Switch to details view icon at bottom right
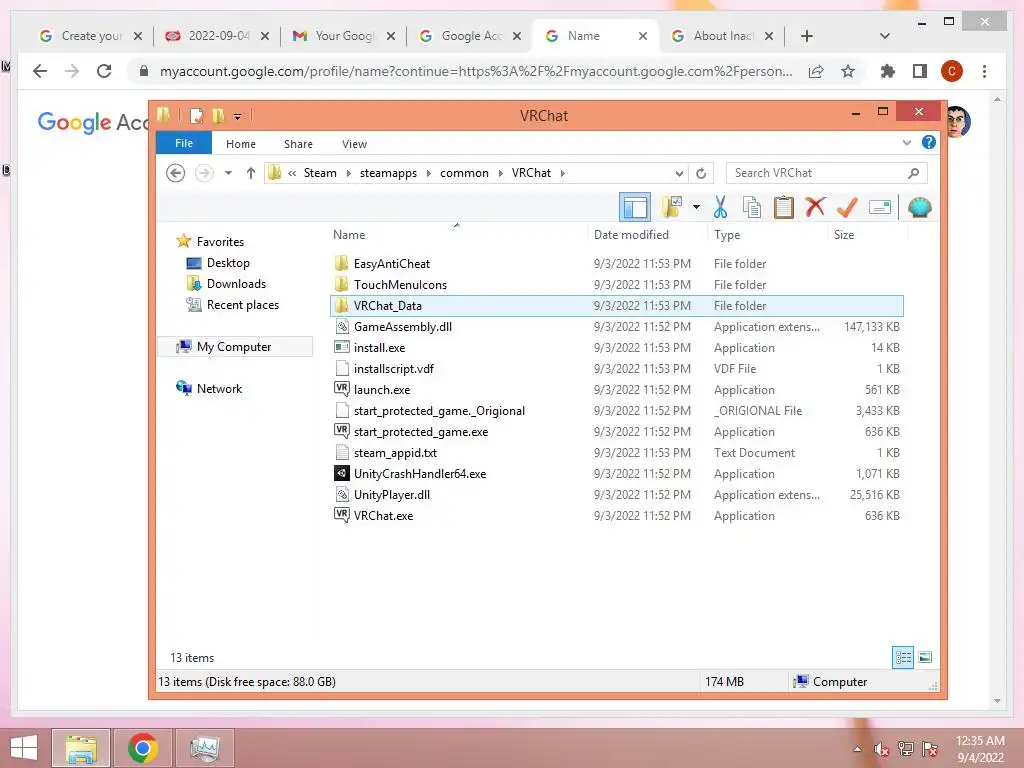The image size is (1024, 768). (x=903, y=658)
